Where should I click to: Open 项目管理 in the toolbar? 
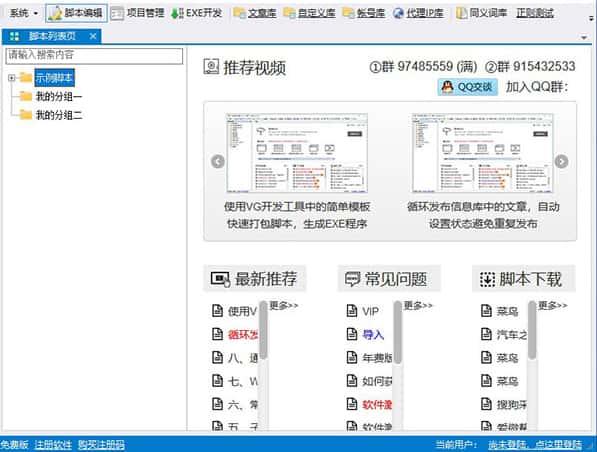tap(137, 13)
